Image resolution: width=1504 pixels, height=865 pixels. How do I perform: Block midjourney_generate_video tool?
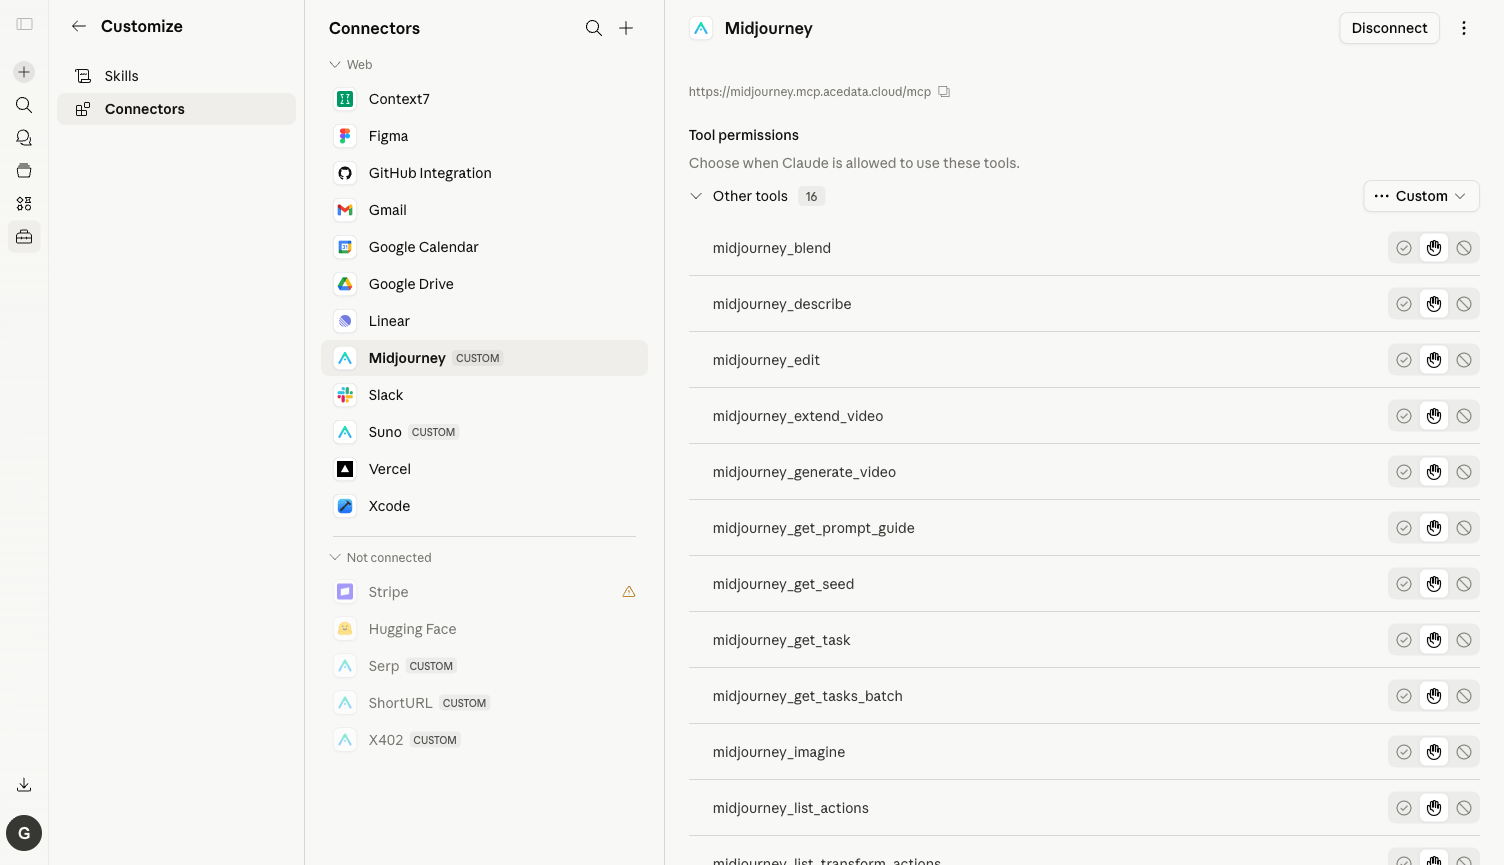1464,472
